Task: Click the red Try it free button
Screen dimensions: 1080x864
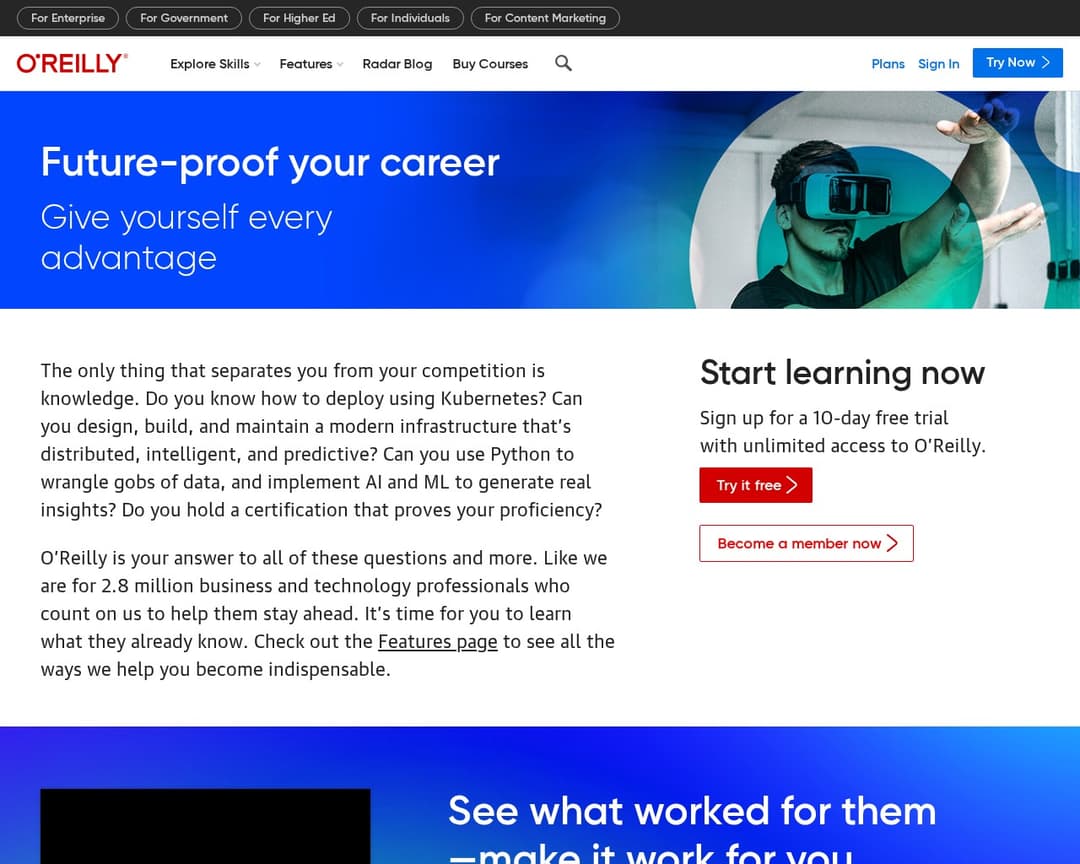Action: (756, 485)
